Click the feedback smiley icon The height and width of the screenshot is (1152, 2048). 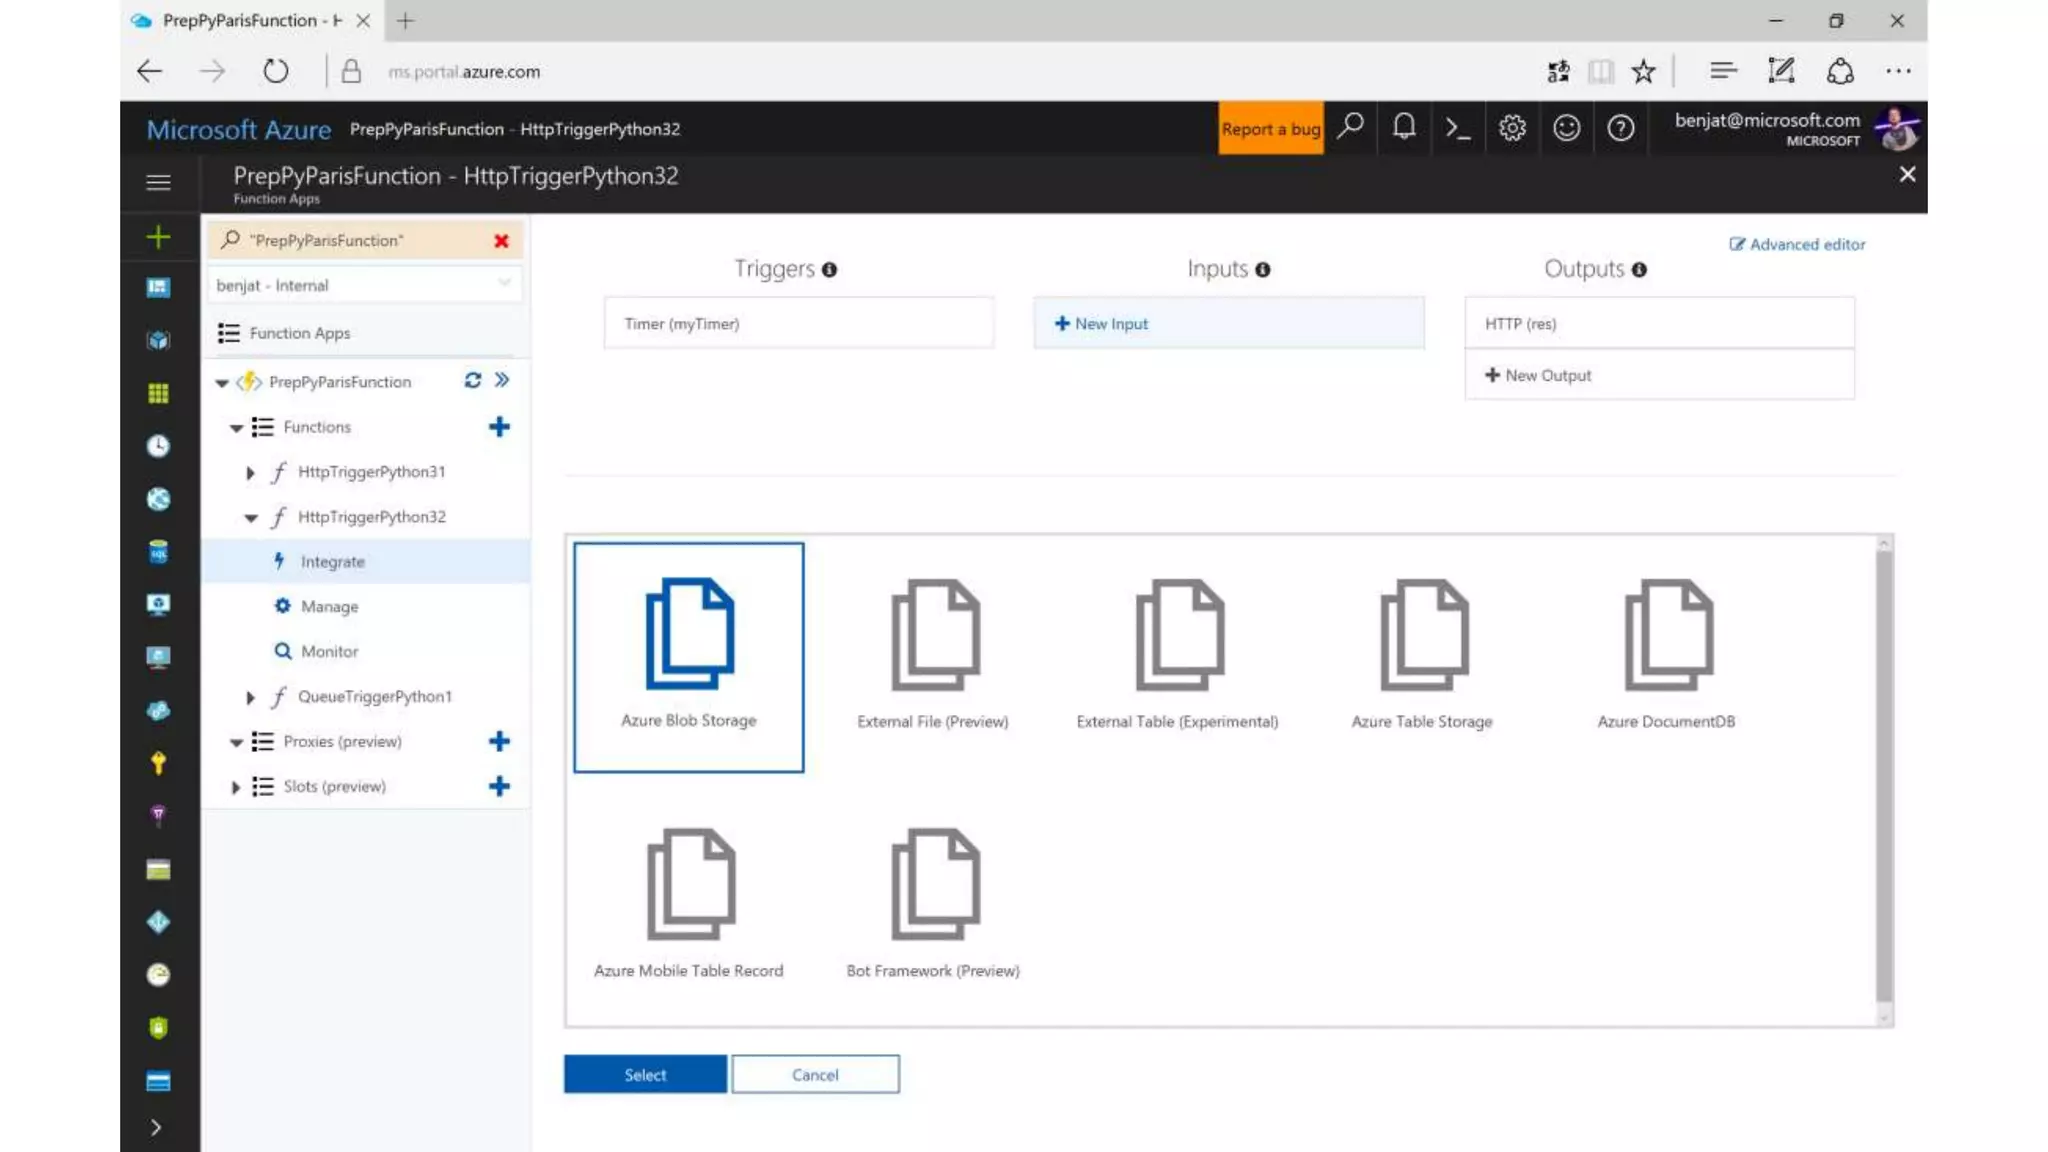pyautogui.click(x=1566, y=128)
